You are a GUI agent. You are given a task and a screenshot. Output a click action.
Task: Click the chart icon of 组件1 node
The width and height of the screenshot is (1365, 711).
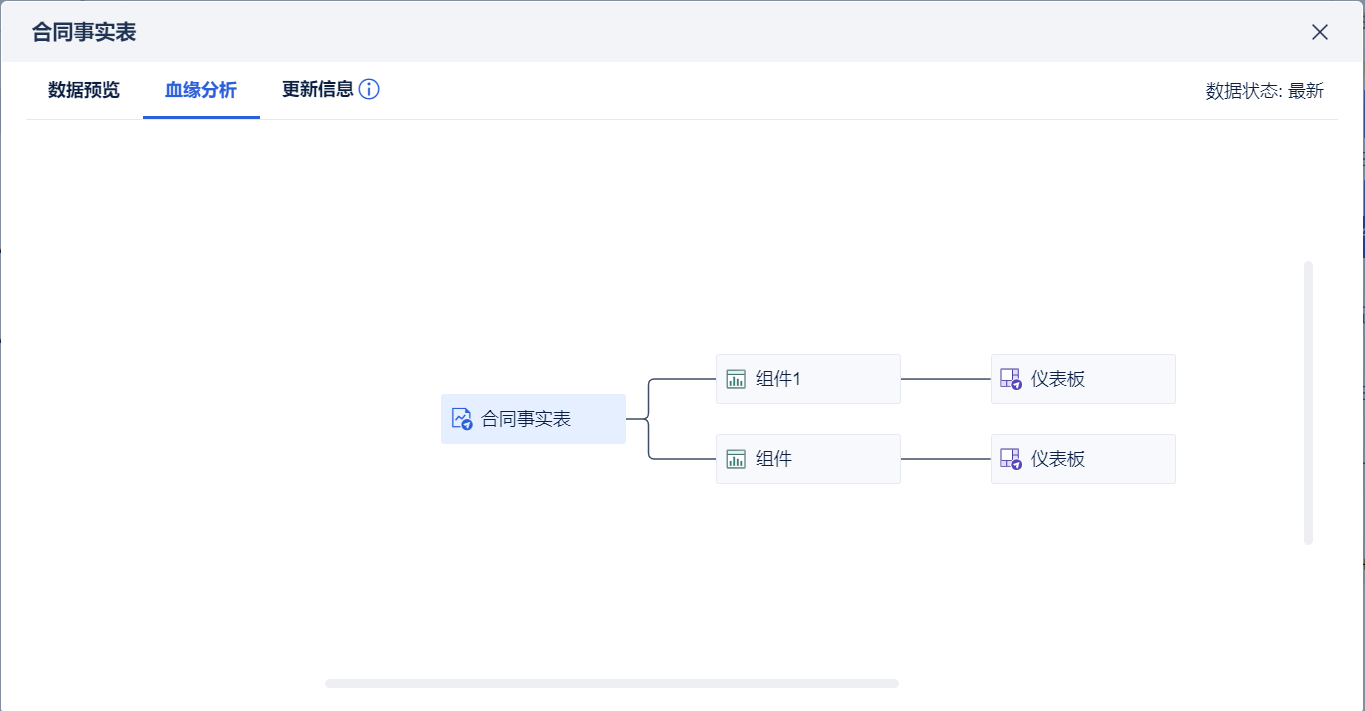pyautogui.click(x=736, y=379)
